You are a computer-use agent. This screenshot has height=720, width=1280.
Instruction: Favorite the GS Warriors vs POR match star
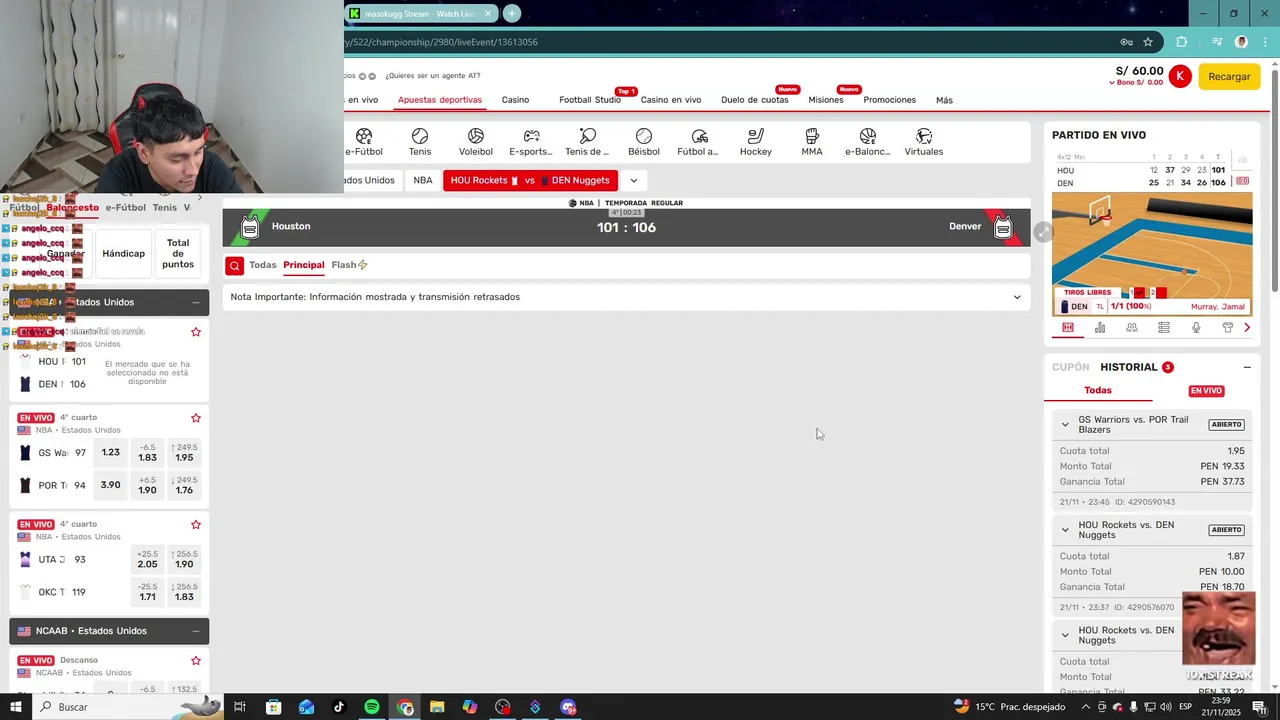click(x=196, y=418)
